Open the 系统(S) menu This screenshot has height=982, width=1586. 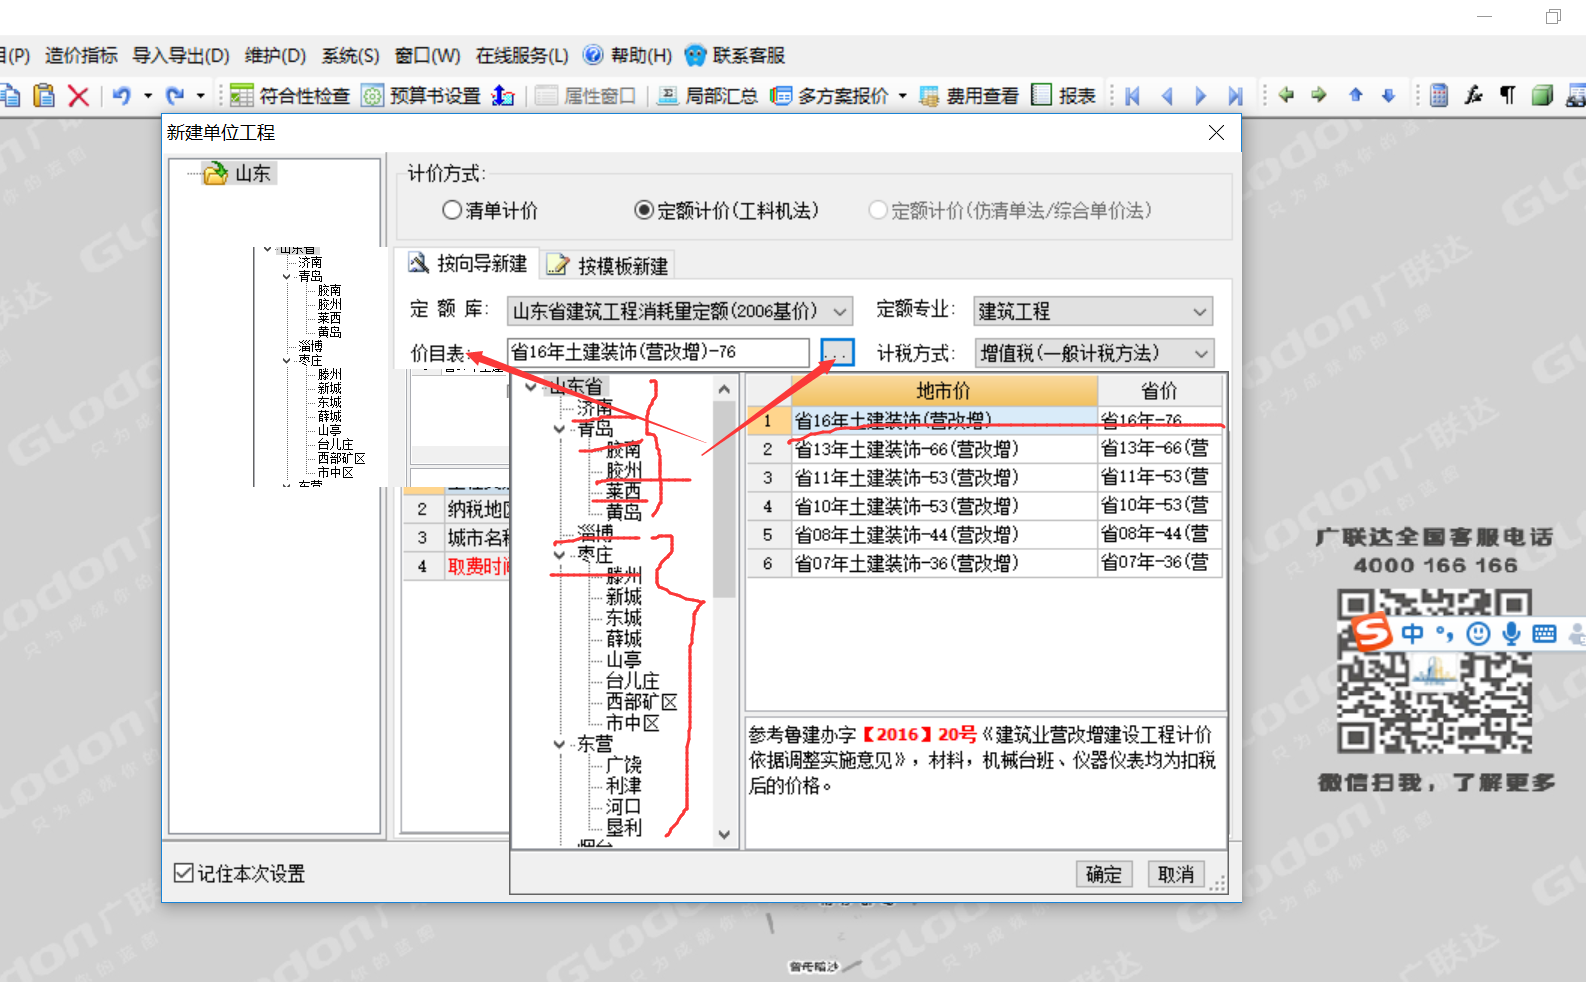coord(350,55)
